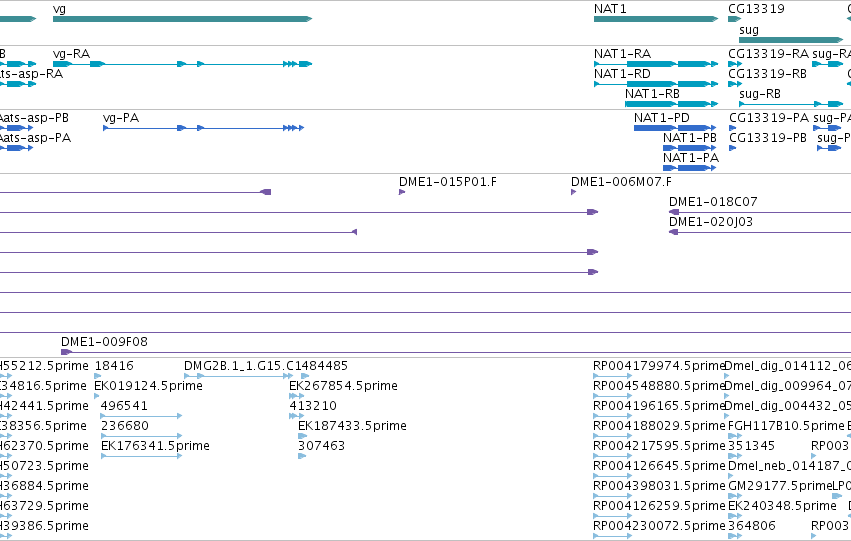Click the NAT1-RD transcript label

tap(622, 74)
